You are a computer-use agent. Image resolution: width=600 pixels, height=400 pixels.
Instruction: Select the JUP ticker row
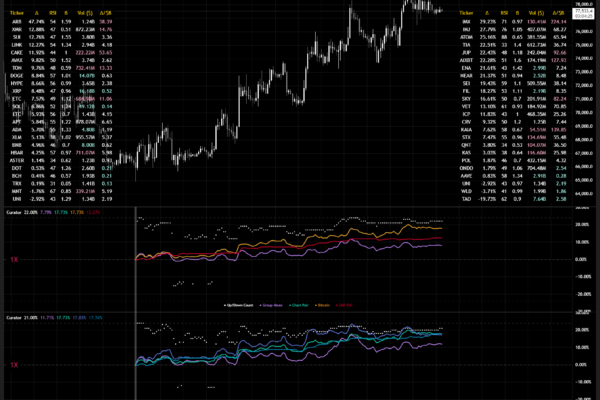coord(513,52)
